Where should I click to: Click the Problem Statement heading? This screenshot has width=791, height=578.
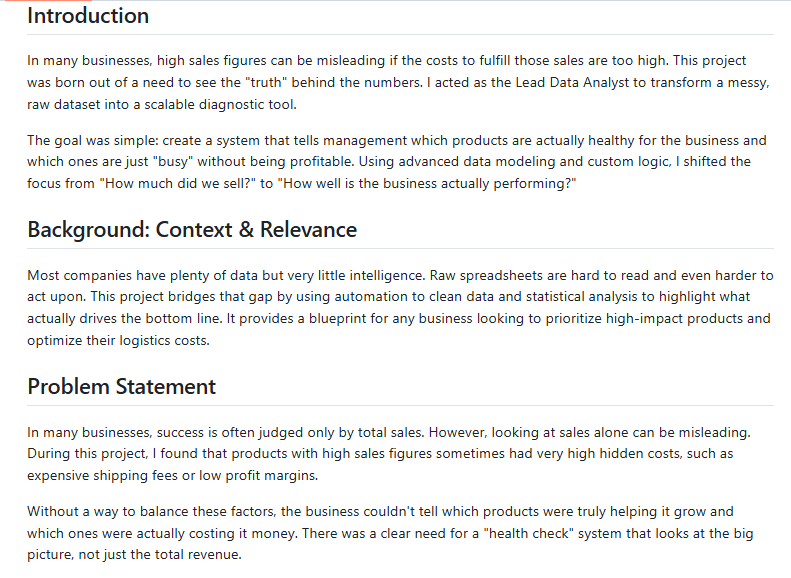pyautogui.click(x=122, y=386)
